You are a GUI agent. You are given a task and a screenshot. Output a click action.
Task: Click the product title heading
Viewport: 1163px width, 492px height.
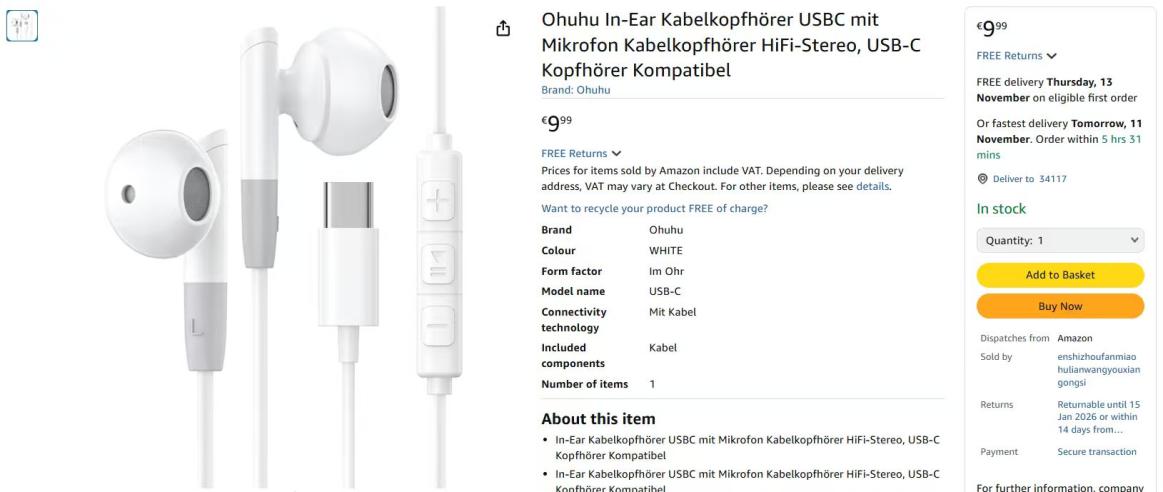pos(731,45)
